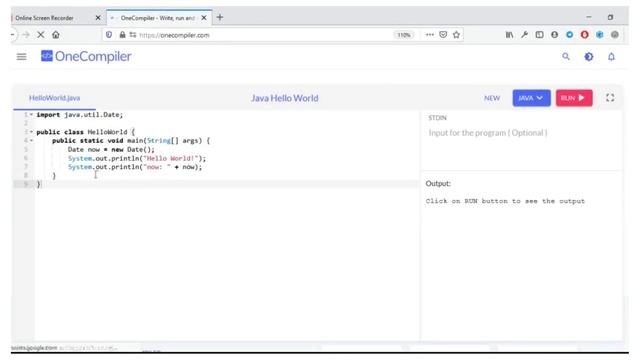Click the println "Hello World!" line
The image size is (640, 360).
pos(137,158)
